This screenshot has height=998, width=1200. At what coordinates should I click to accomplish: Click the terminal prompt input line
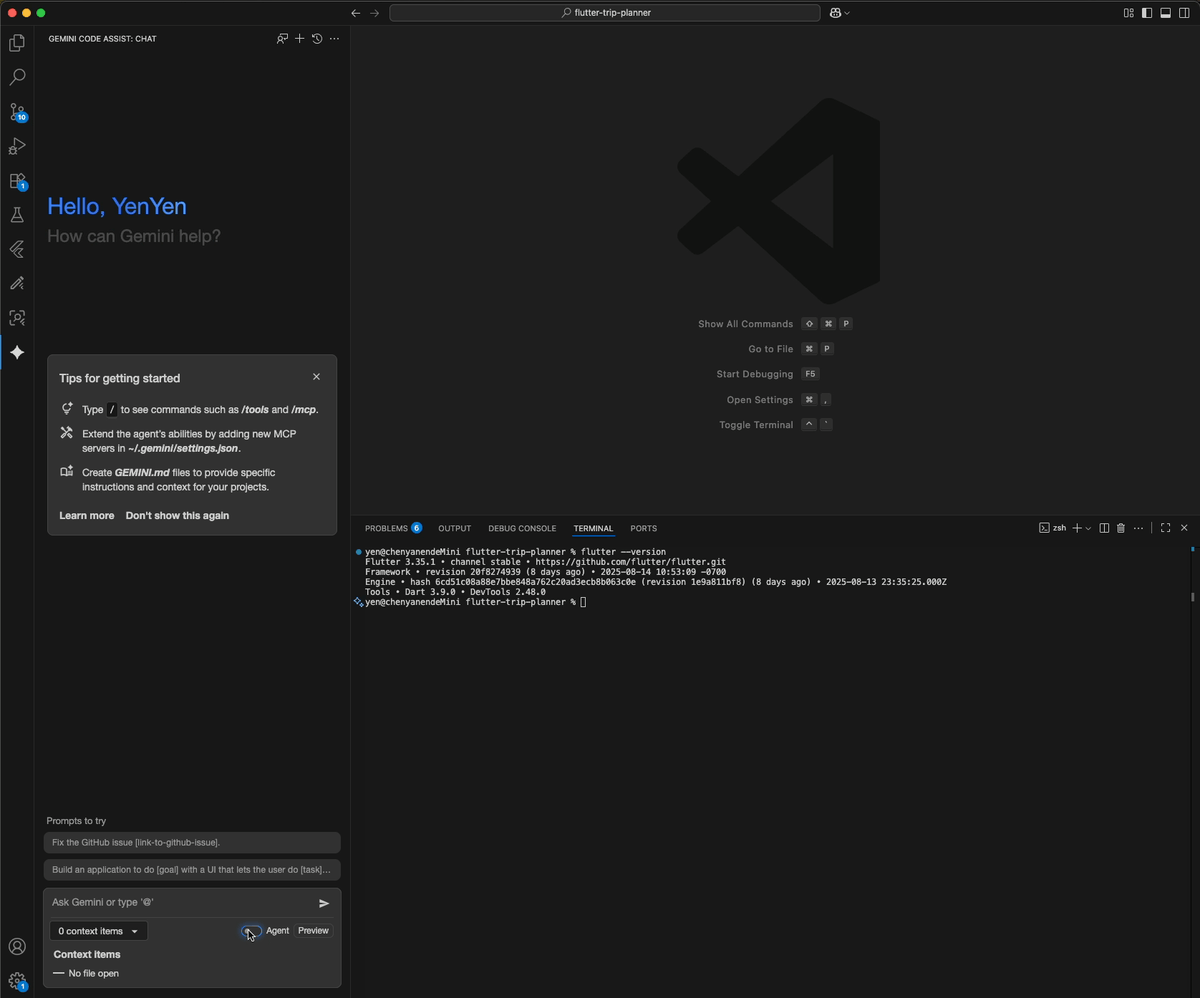coord(475,602)
